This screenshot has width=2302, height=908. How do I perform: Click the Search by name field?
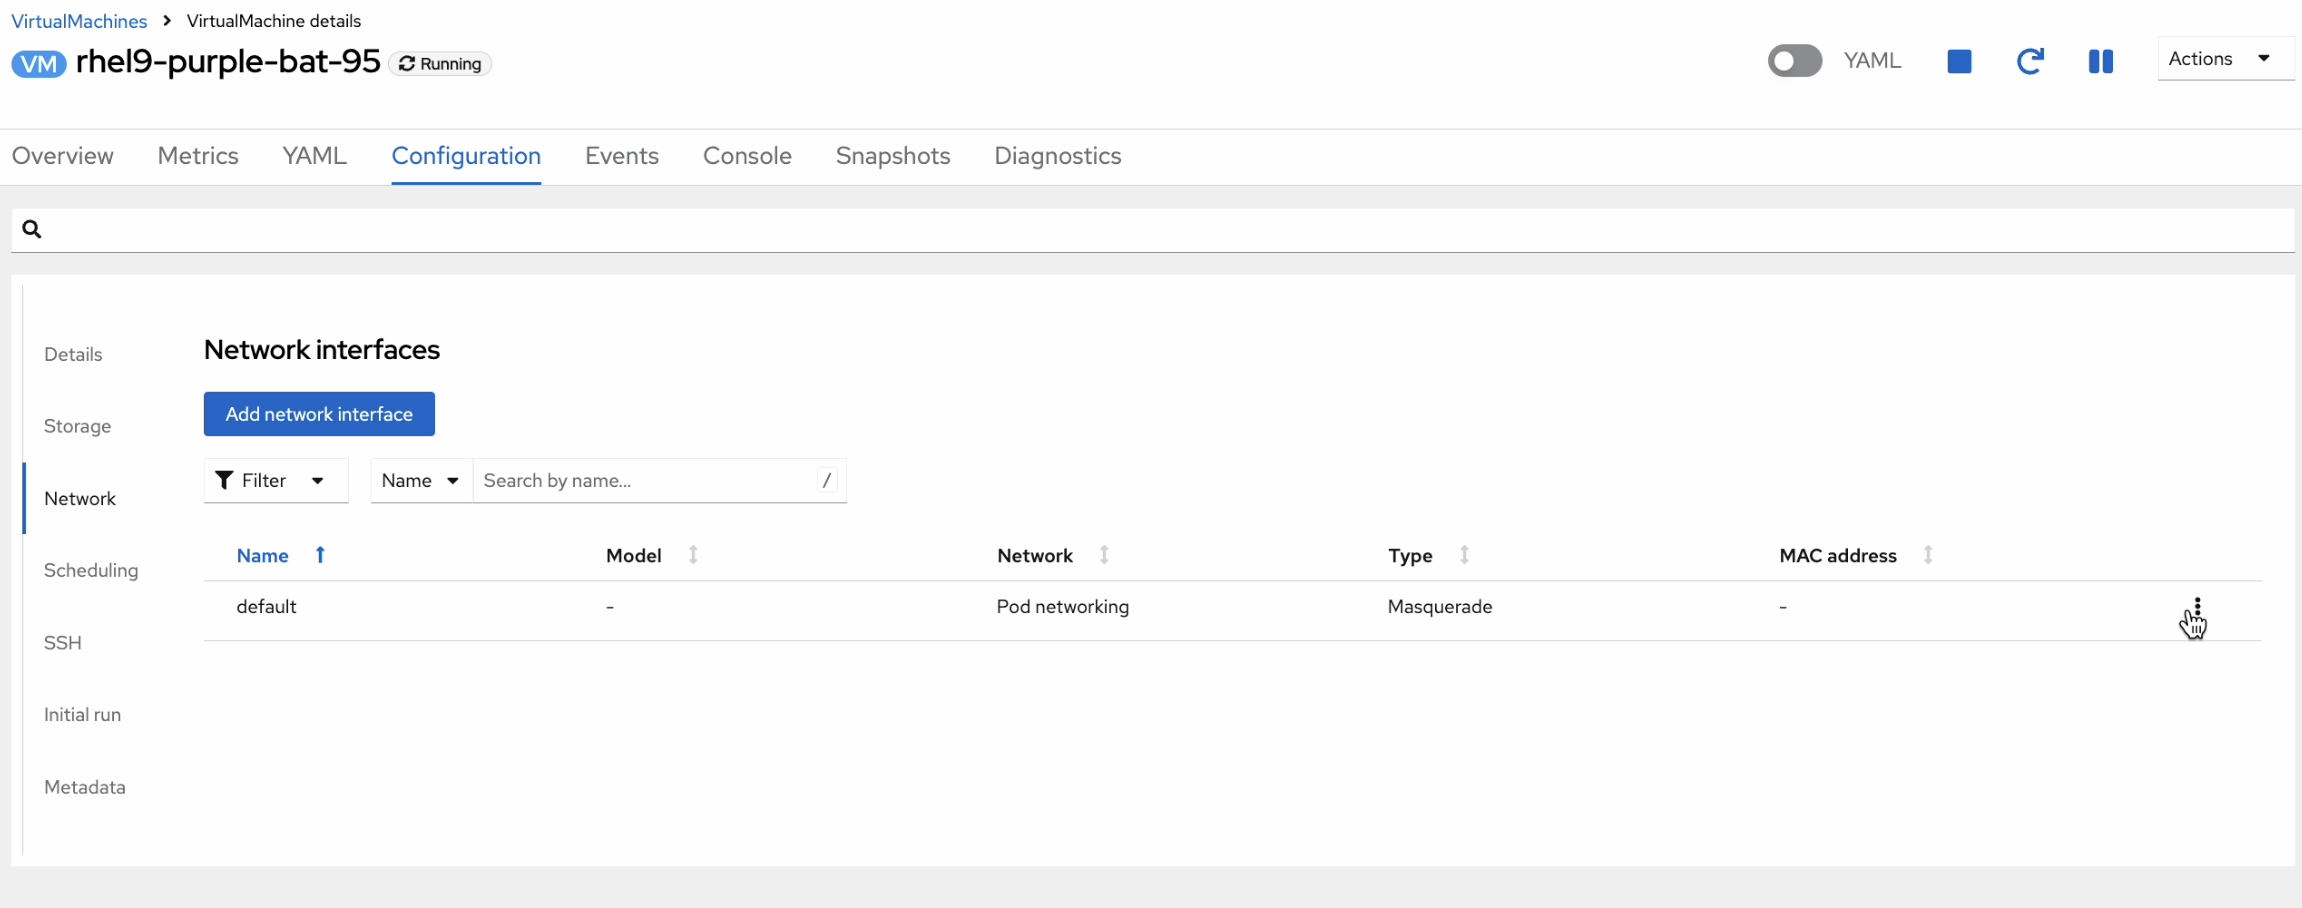click(646, 481)
